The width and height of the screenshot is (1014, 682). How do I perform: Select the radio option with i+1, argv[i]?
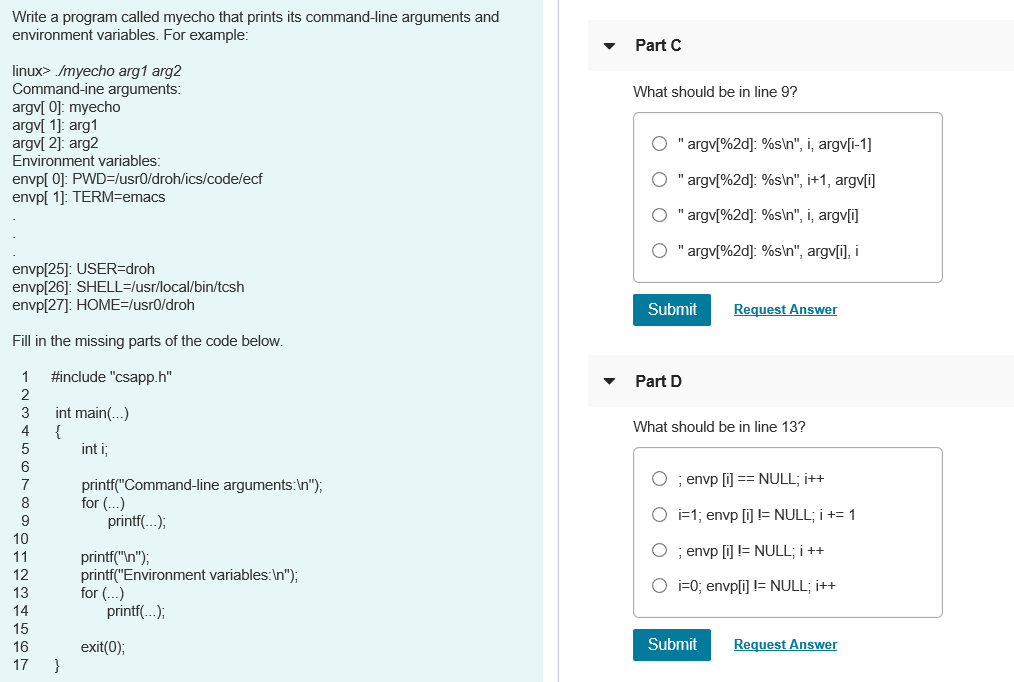[x=659, y=179]
